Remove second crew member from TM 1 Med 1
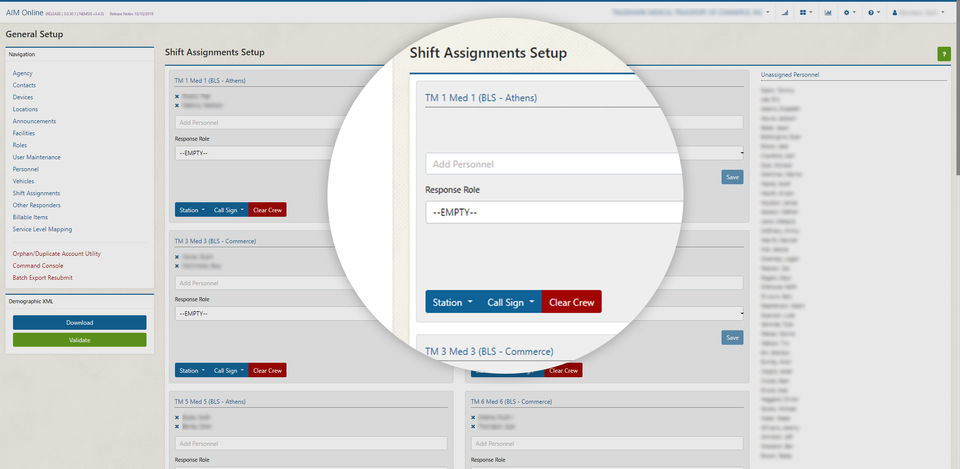960x469 pixels. pyautogui.click(x=177, y=105)
